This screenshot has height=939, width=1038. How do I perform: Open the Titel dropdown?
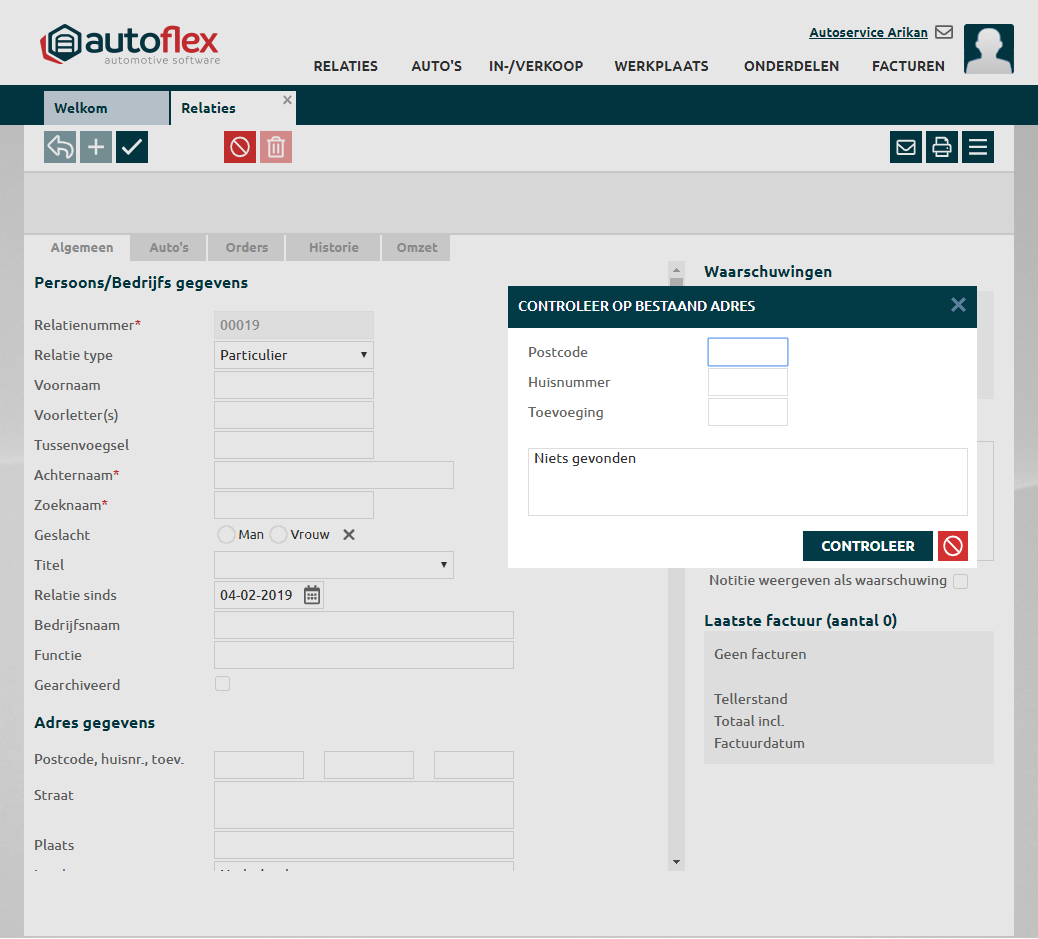coord(334,565)
